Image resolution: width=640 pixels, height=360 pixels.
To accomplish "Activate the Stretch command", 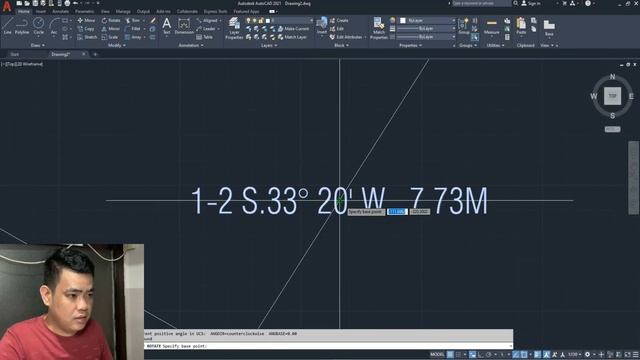I will 87,37.
